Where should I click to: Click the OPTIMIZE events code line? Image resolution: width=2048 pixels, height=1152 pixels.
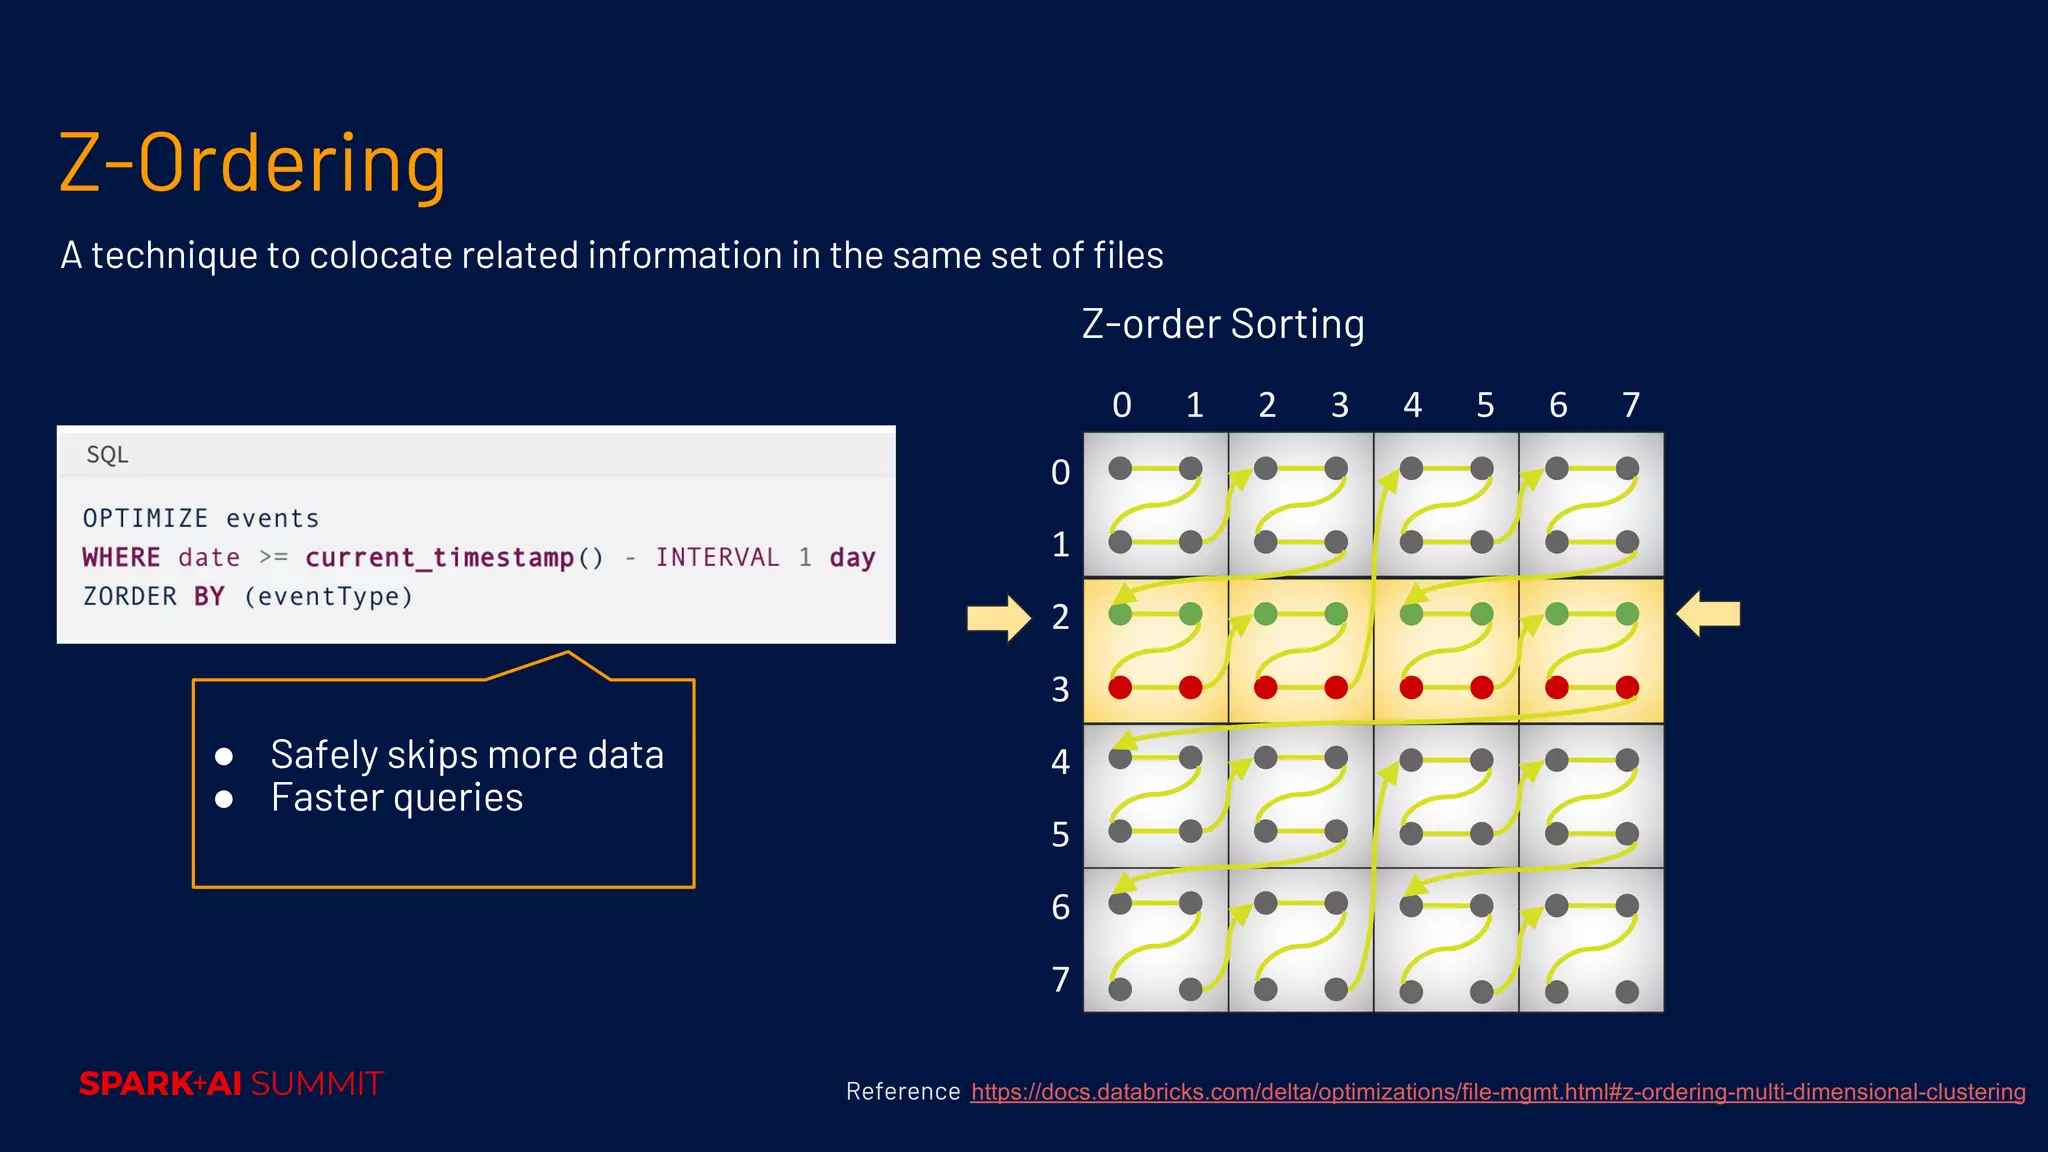coord(201,518)
